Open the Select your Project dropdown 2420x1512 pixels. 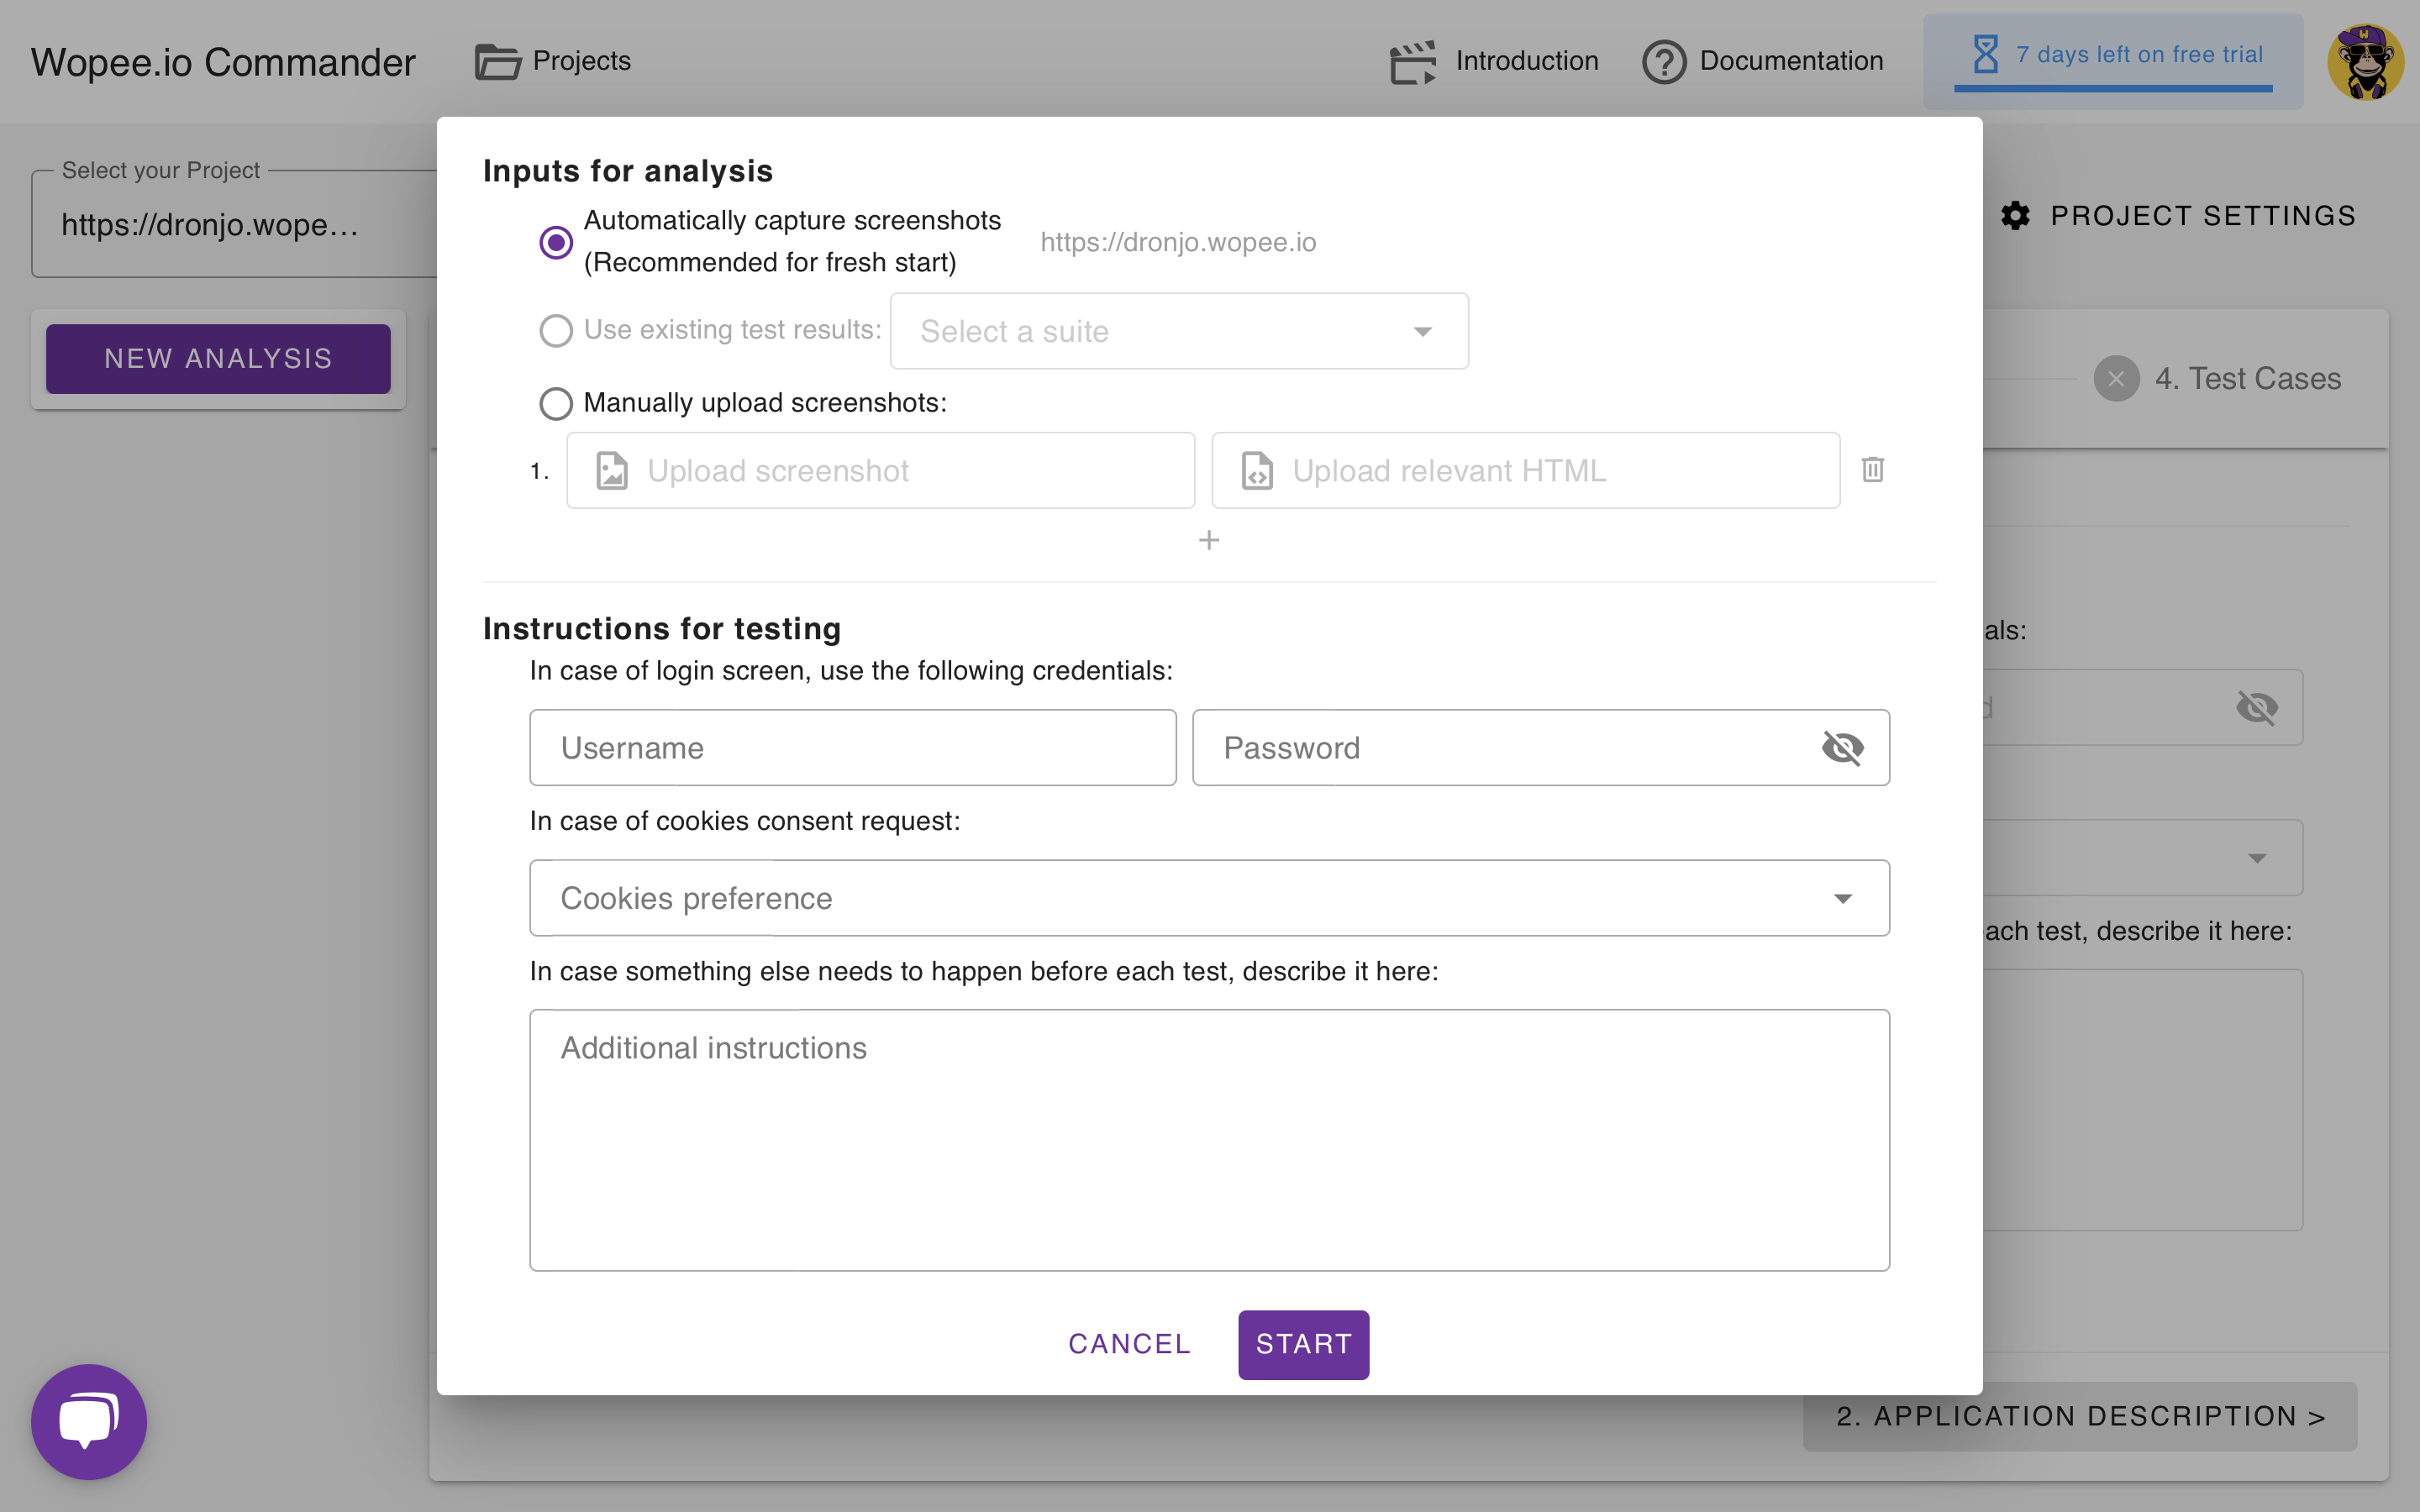(x=235, y=224)
